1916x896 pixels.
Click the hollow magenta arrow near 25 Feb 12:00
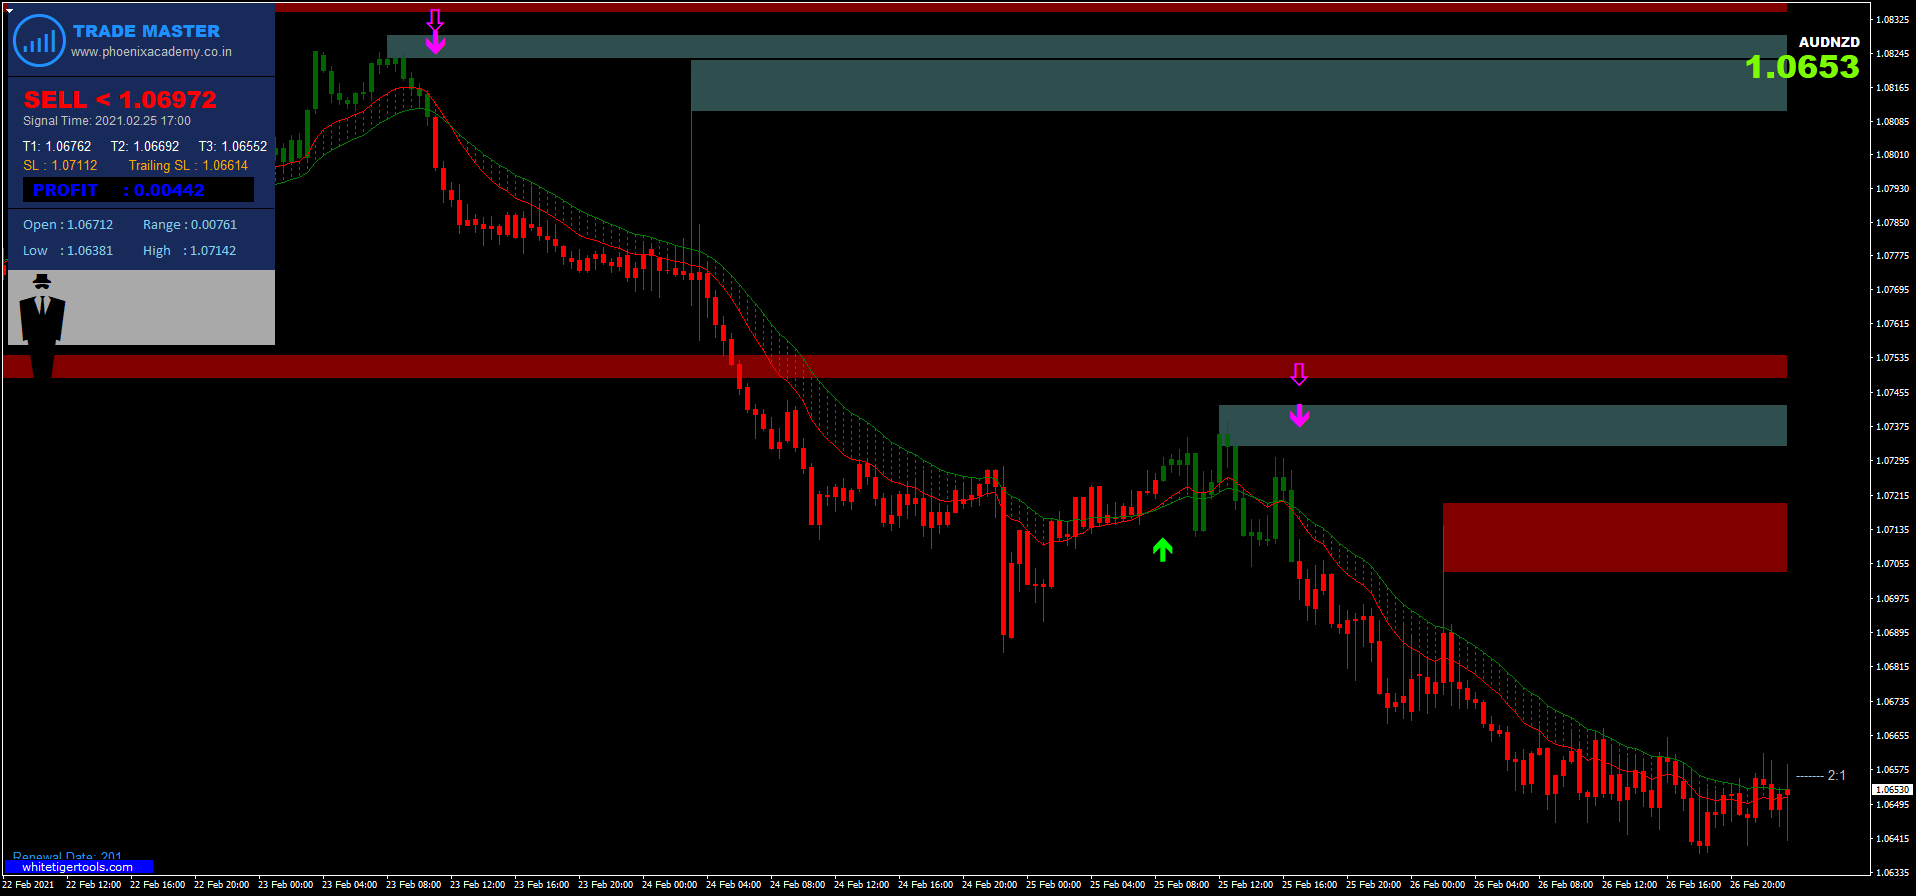click(x=1299, y=374)
